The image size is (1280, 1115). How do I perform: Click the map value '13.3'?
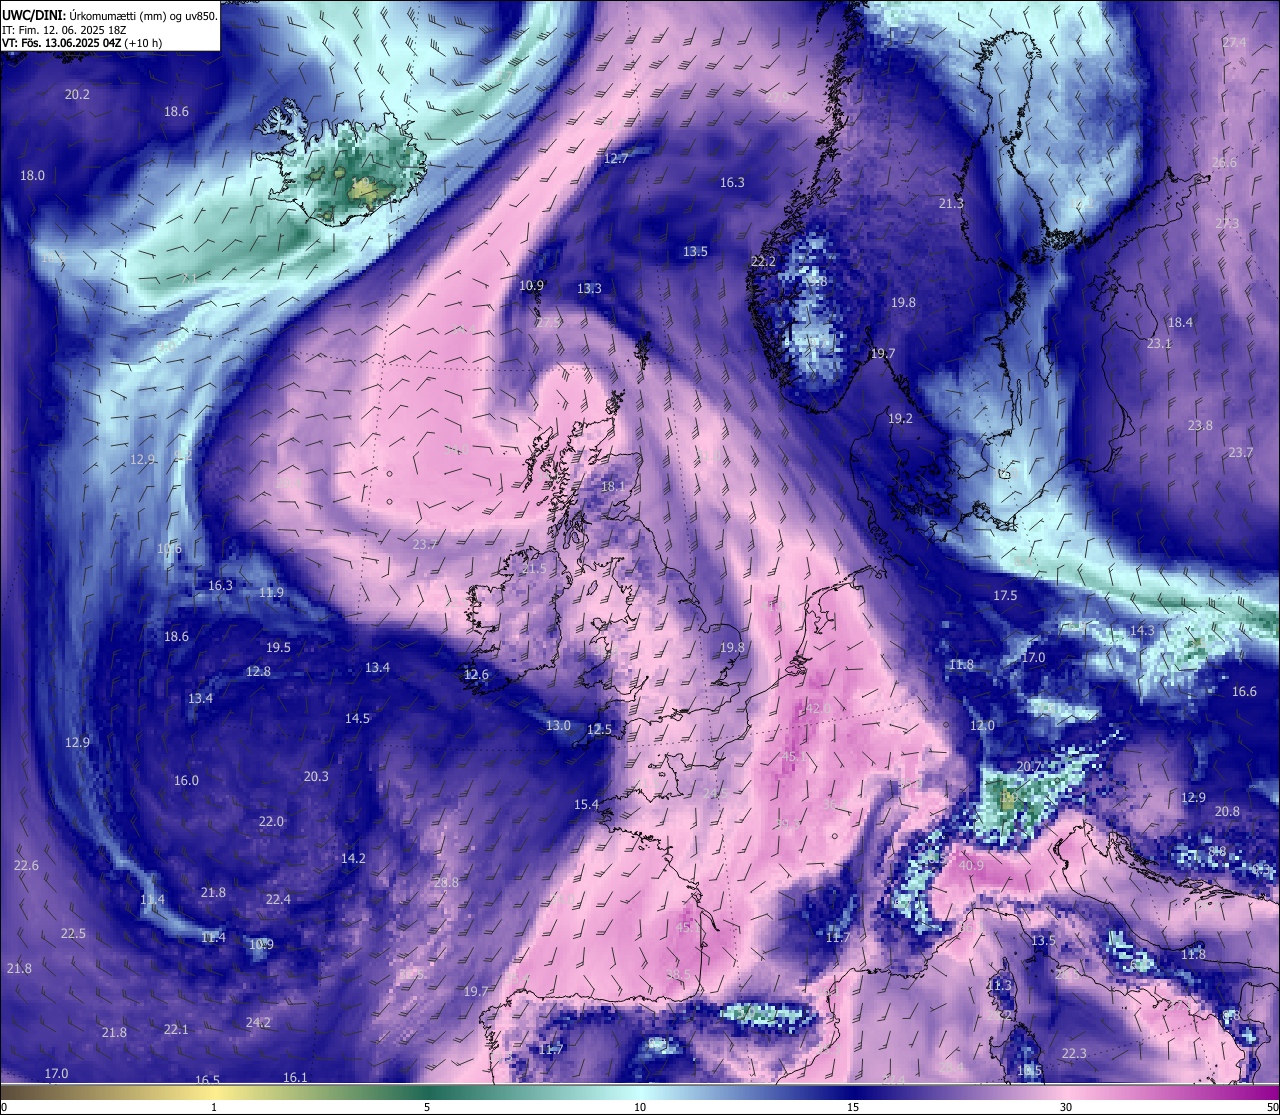[589, 288]
